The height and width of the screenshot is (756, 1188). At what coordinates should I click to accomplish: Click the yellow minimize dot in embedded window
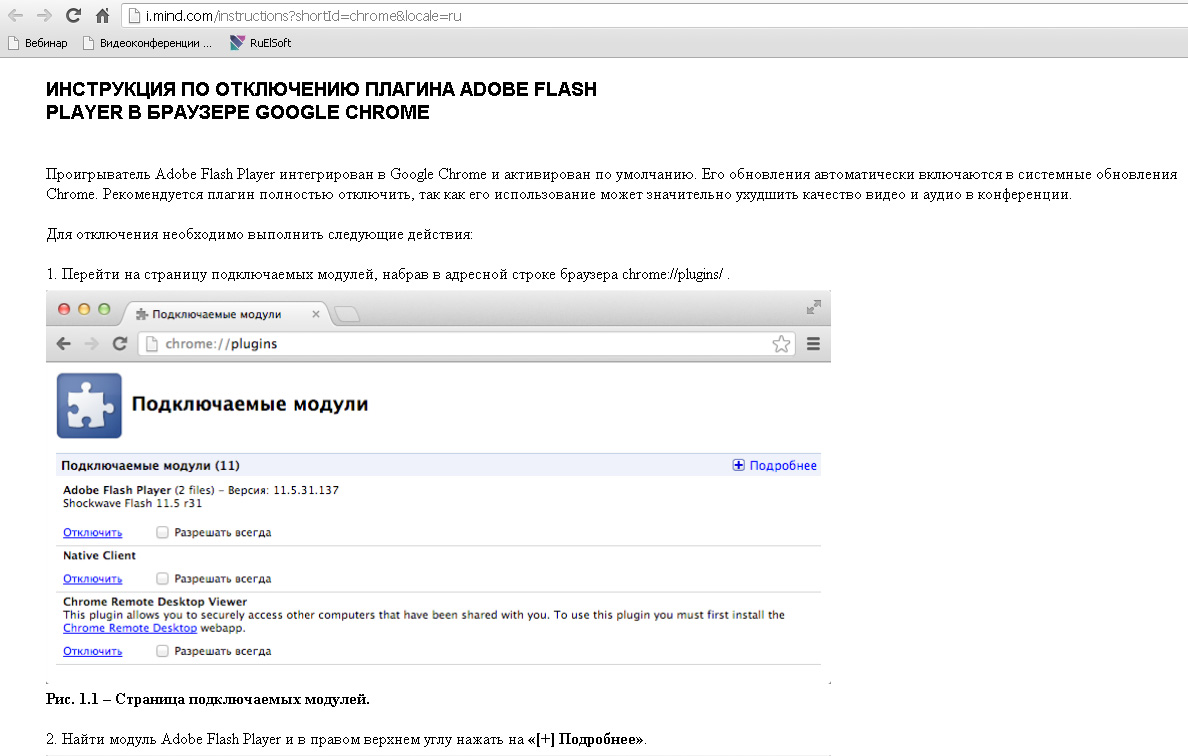(84, 309)
